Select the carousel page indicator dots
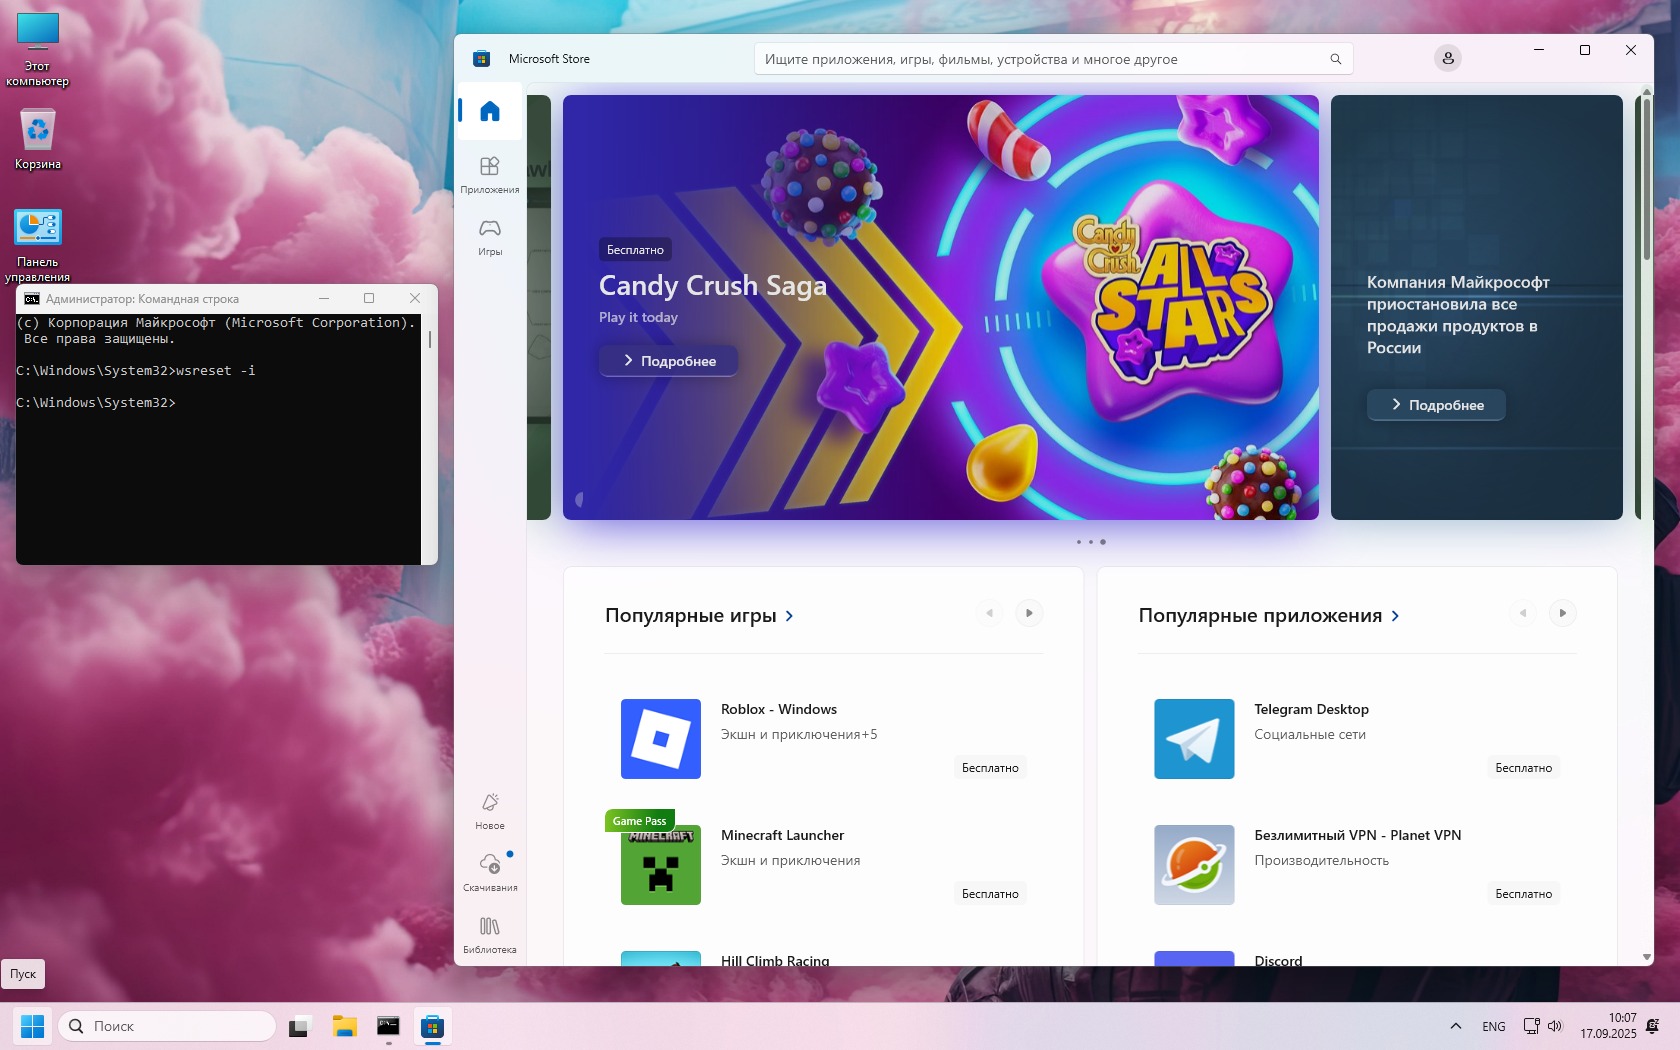This screenshot has width=1680, height=1050. pyautogui.click(x=1090, y=542)
